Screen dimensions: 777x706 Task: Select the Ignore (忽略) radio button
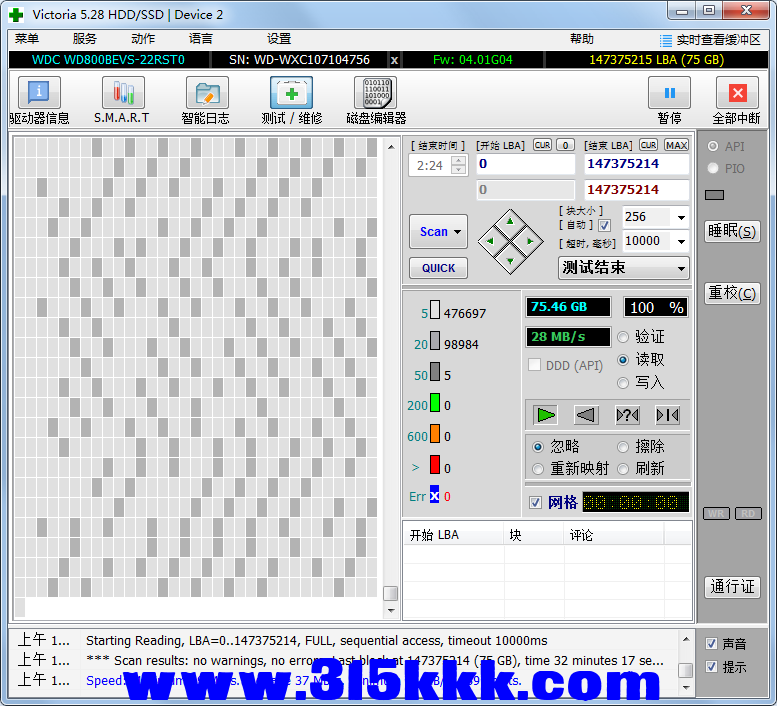538,447
